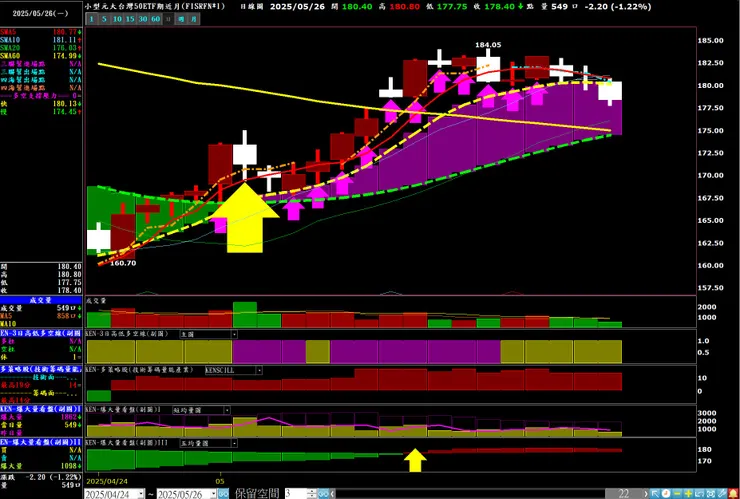Viewport: 740px width, 499px height.
Task: Switch to the weekly (週) chart timeframe
Action: pos(180,19)
